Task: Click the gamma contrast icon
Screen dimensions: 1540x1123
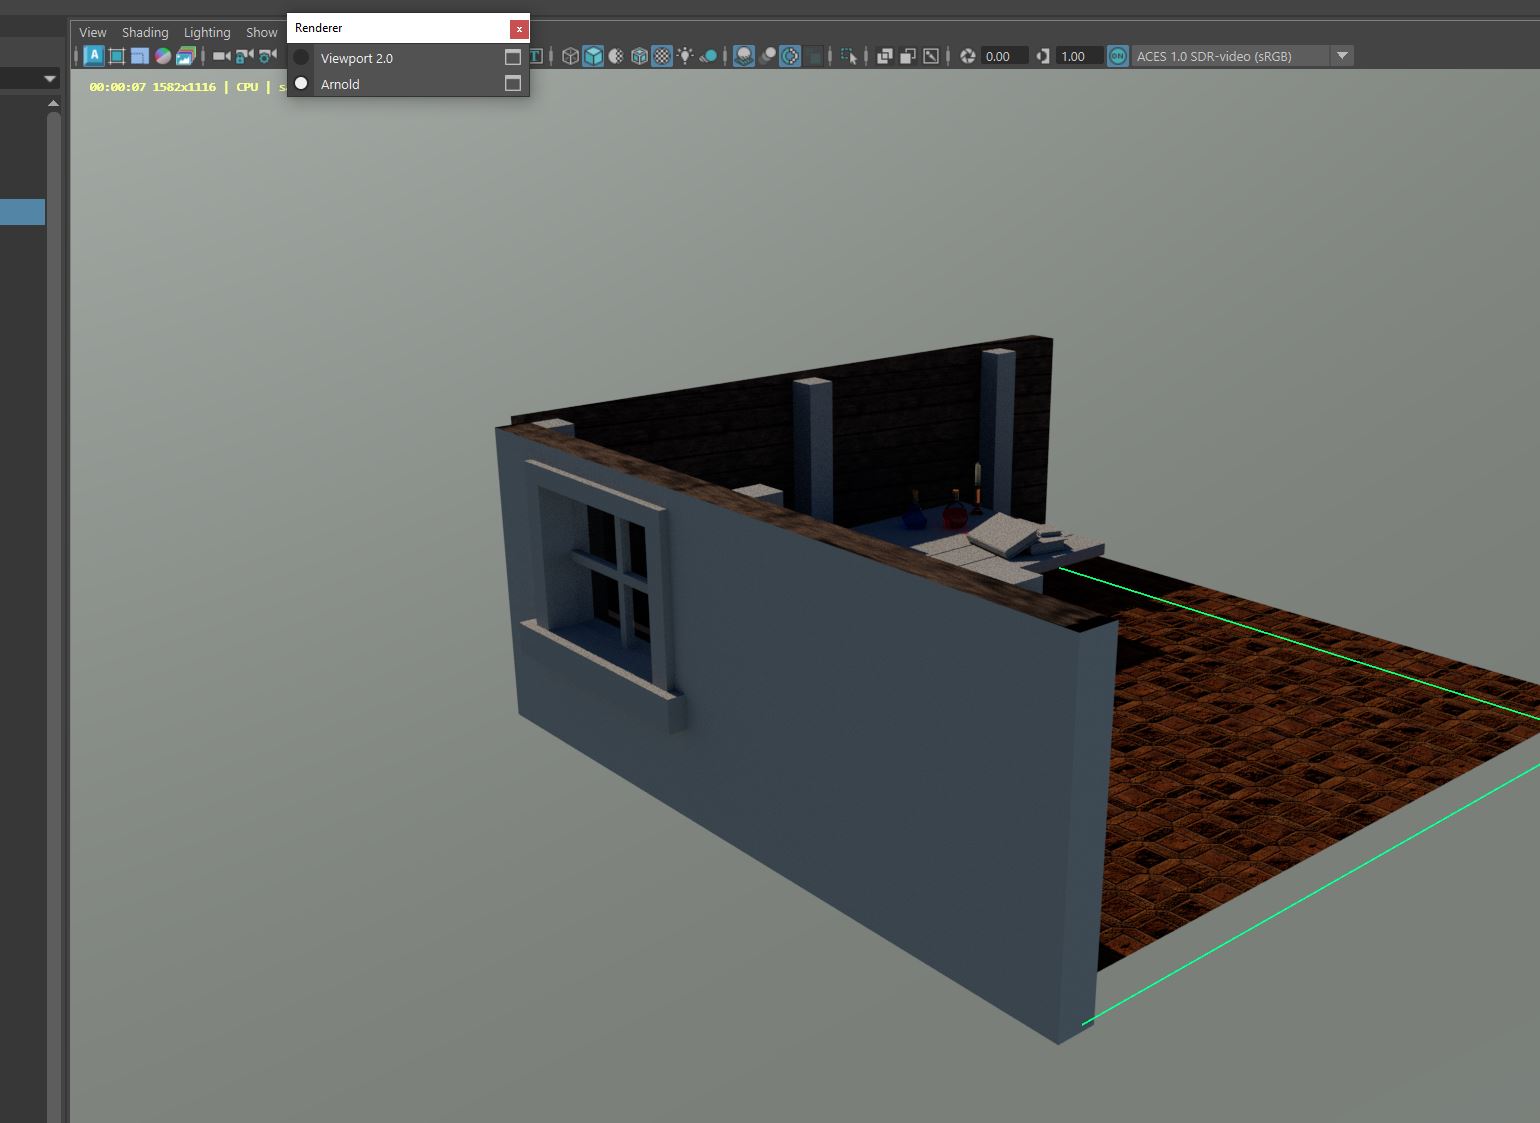Action: pos(1043,56)
